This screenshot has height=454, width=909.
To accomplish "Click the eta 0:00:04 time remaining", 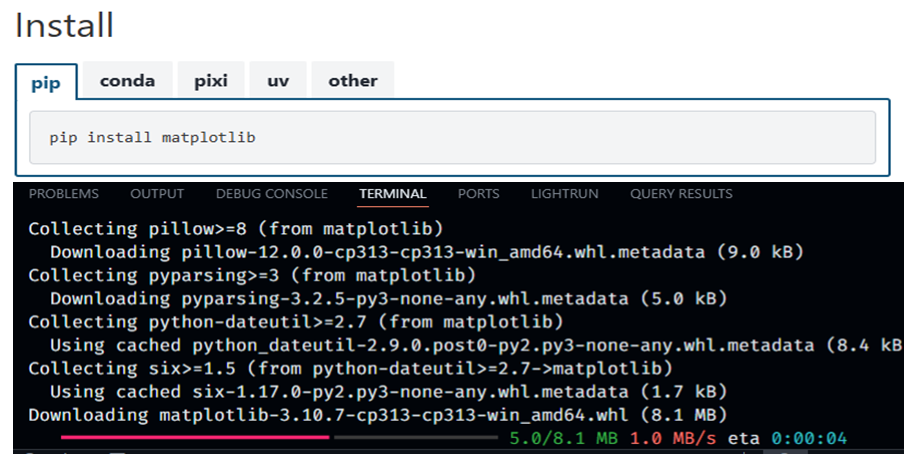I will click(x=787, y=438).
